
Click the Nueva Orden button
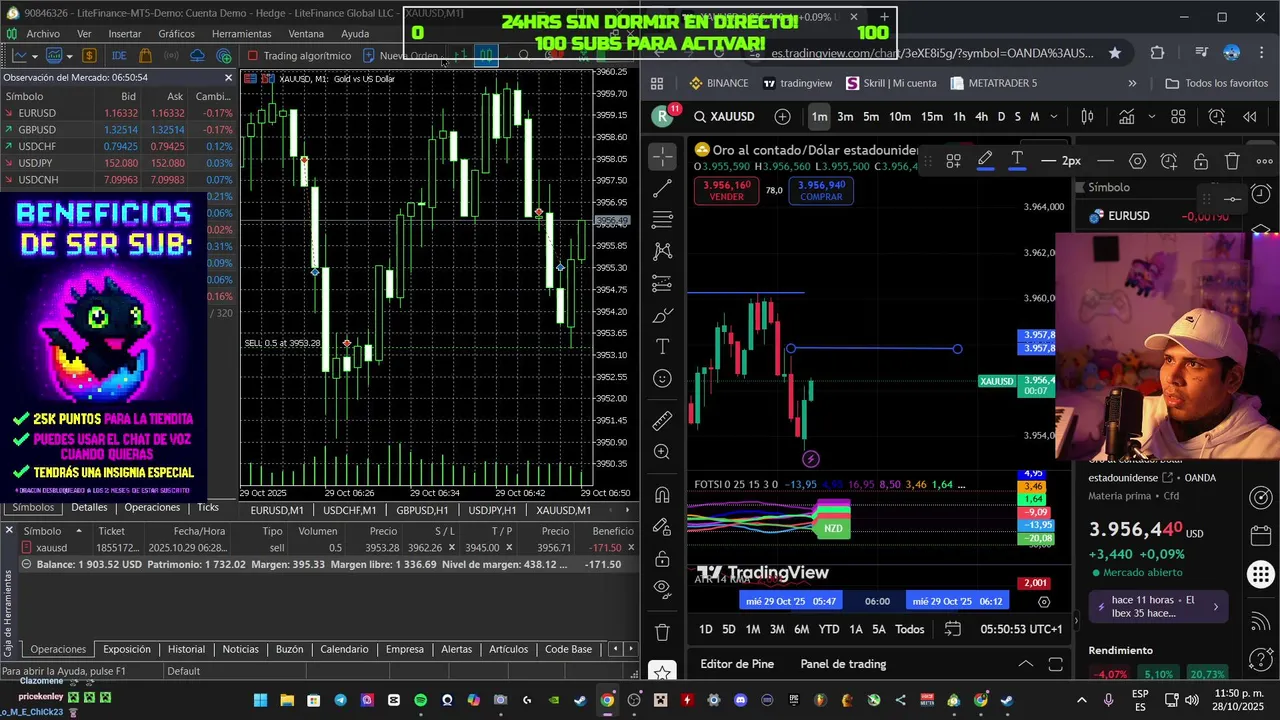[x=400, y=56]
